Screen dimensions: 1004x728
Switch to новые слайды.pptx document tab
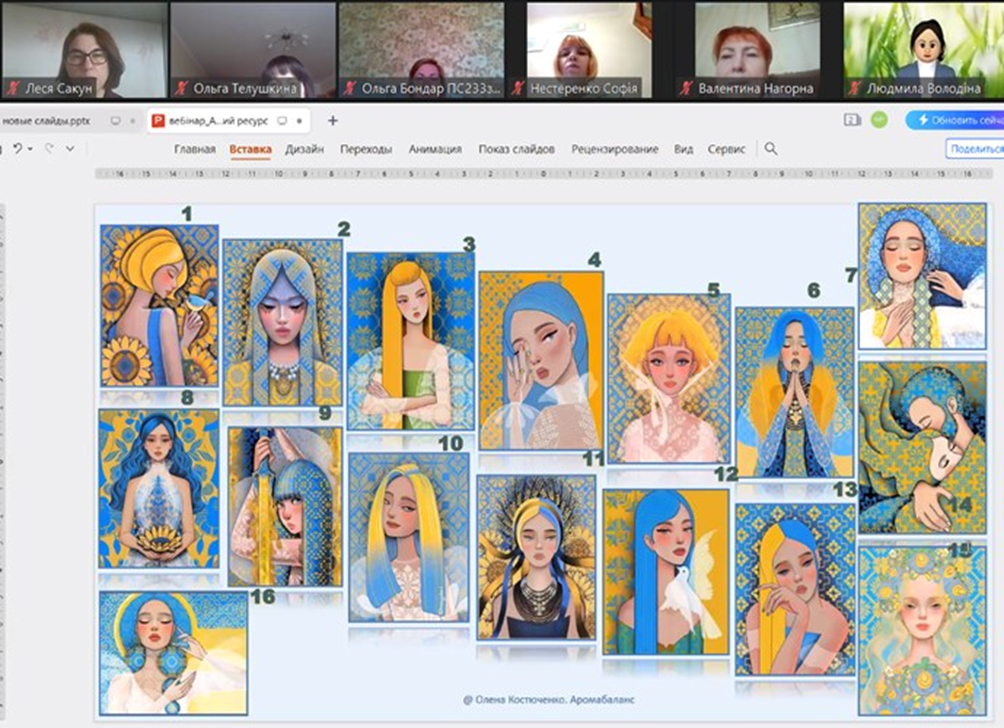(47, 121)
